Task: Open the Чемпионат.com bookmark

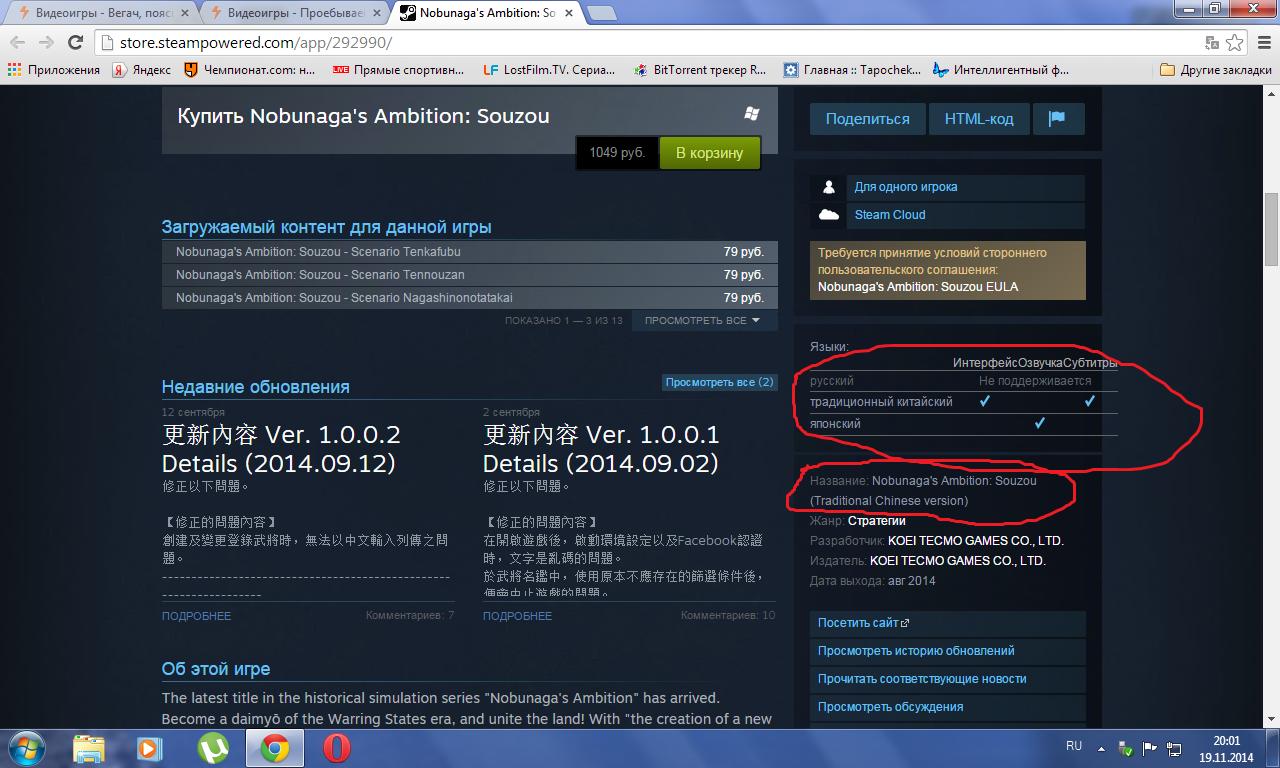Action: point(249,70)
